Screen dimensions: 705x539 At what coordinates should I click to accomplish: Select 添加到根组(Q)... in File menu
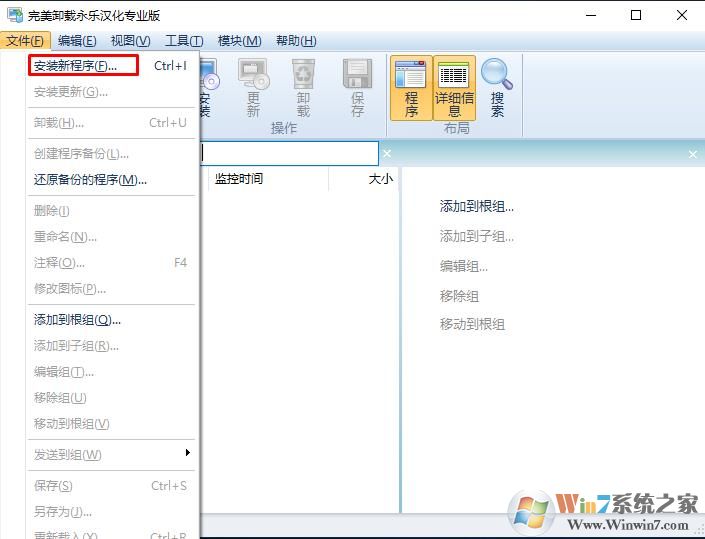coord(77,320)
